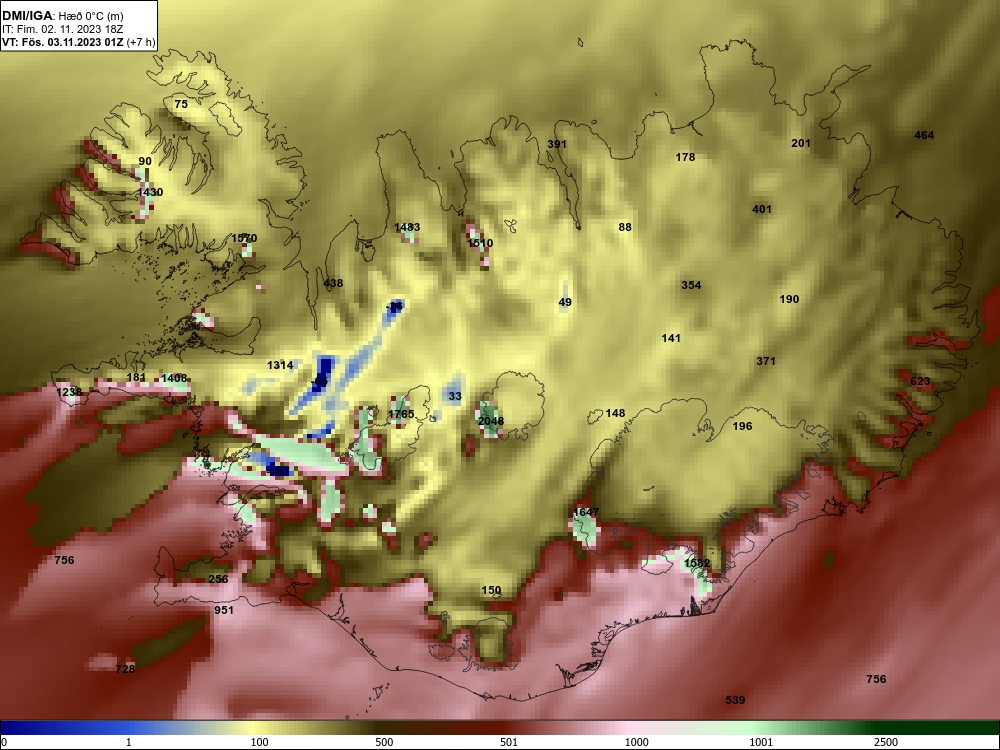Click the map value 178
Screen dimensions: 1000x750
coord(685,157)
